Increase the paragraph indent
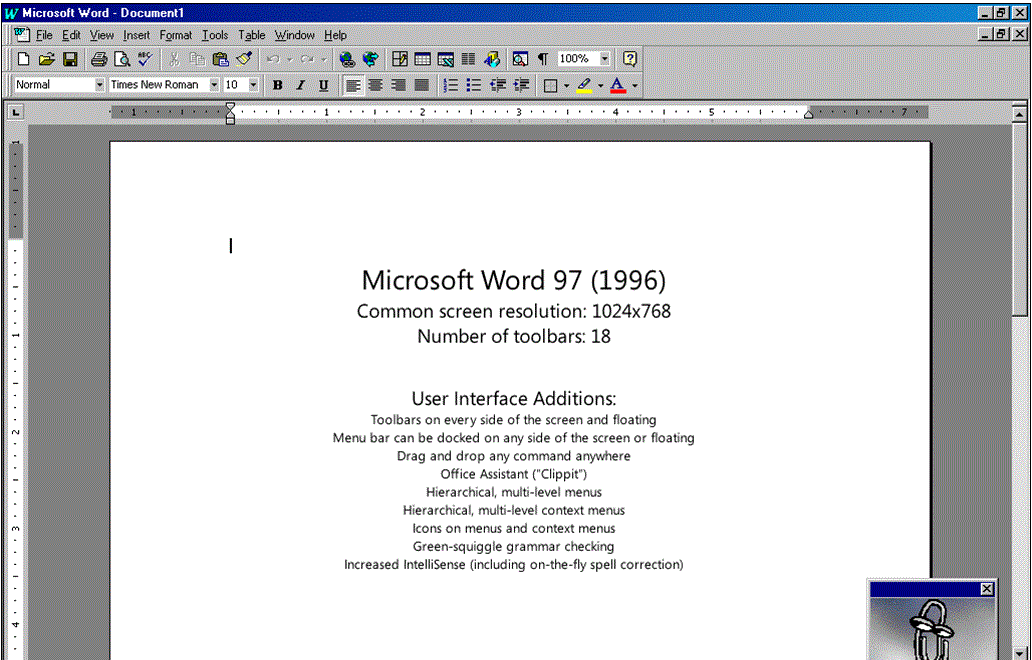 pyautogui.click(x=521, y=85)
